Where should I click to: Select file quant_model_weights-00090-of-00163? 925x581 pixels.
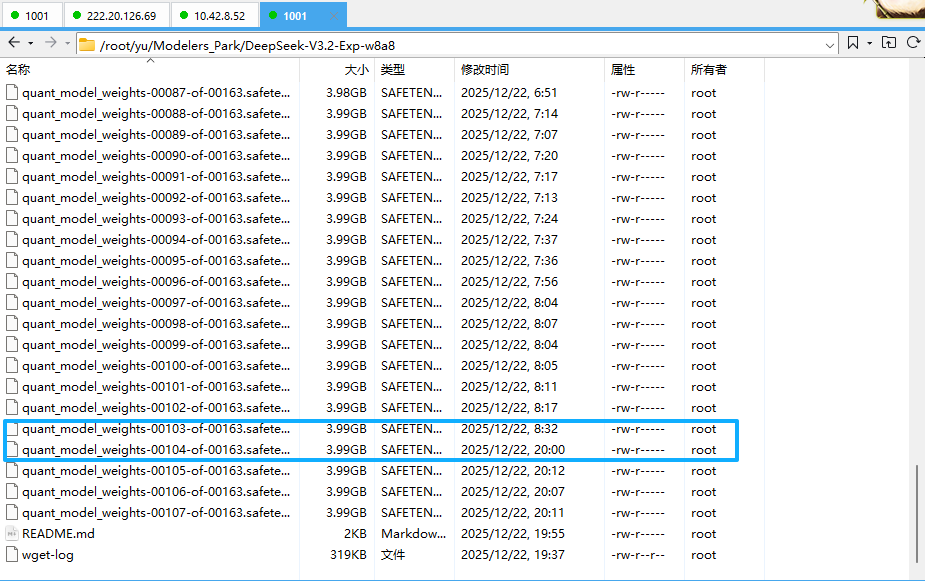(156, 156)
